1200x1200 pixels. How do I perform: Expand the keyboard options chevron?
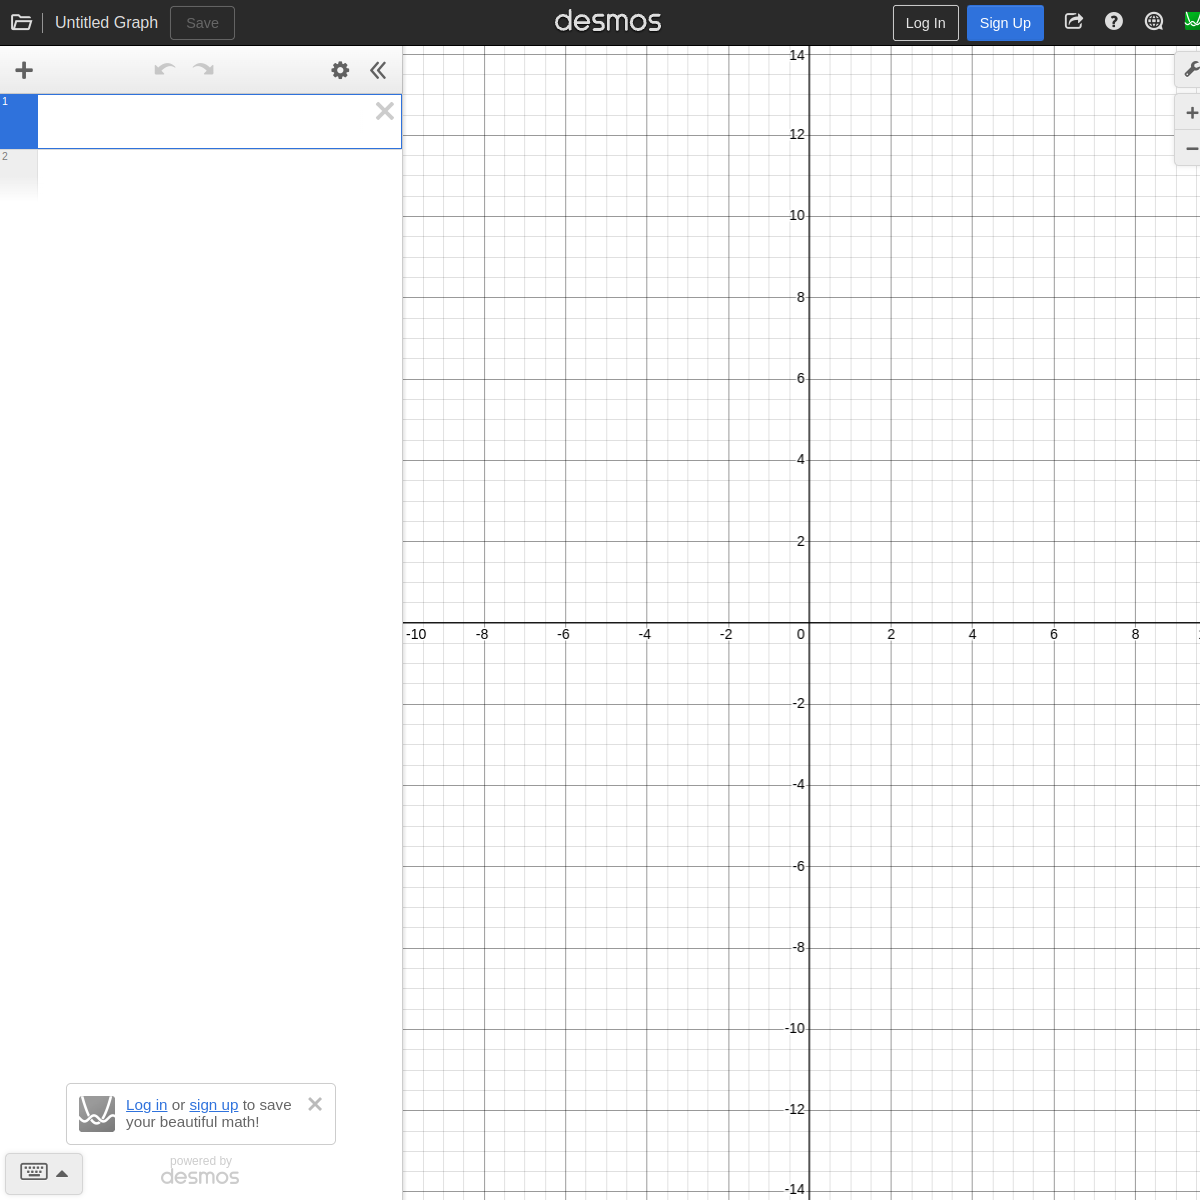point(60,1172)
